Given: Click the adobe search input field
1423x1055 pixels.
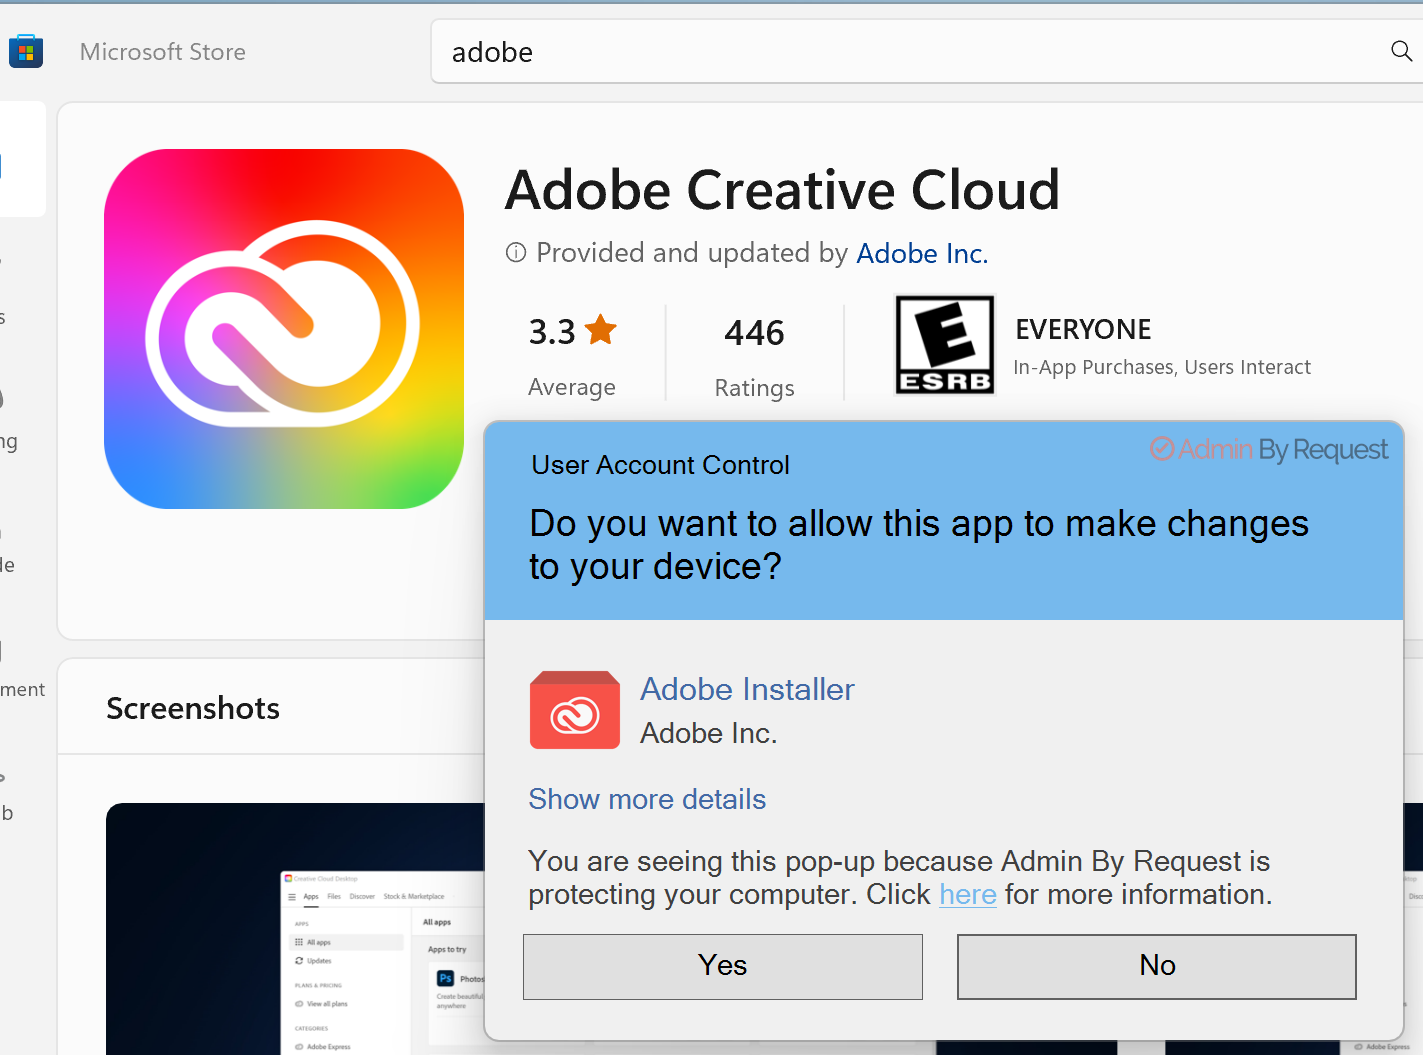Looking at the screenshot, I should [x=700, y=51].
